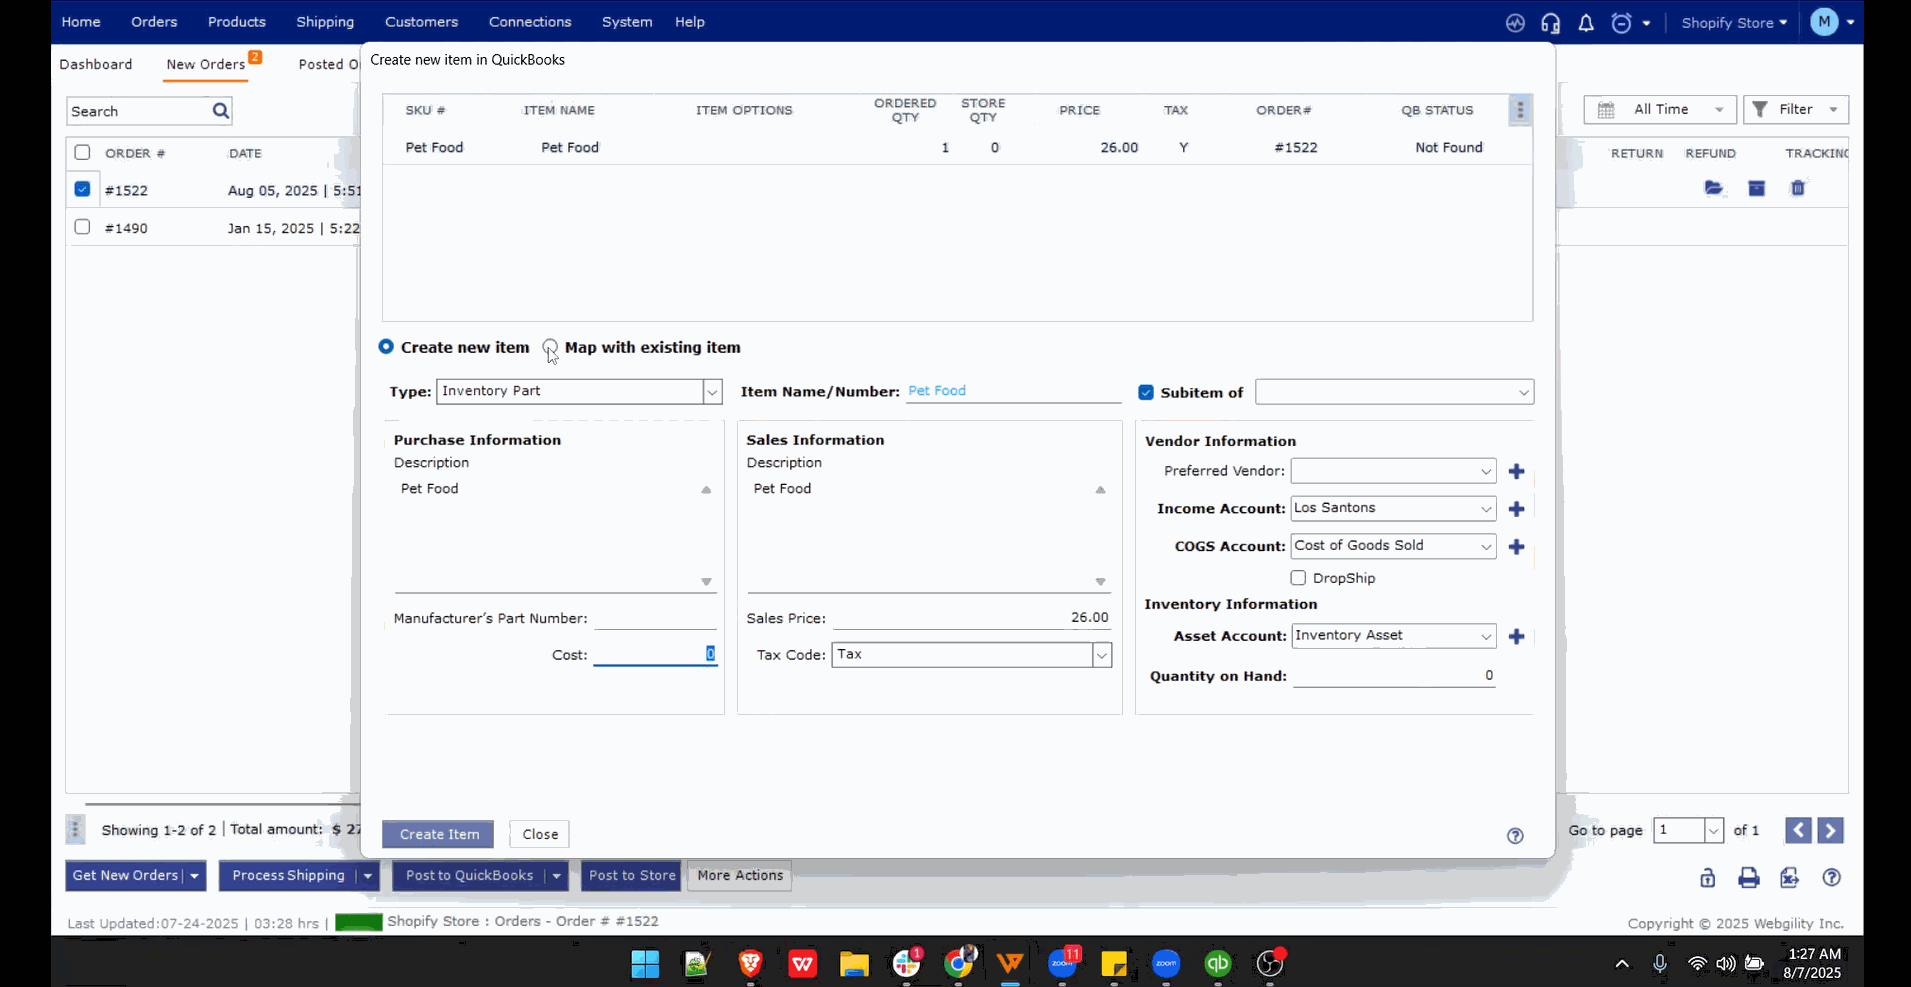Click the plus icon beside Preferred Vendor
Screen dimensions: 1911x987
pos(1516,472)
